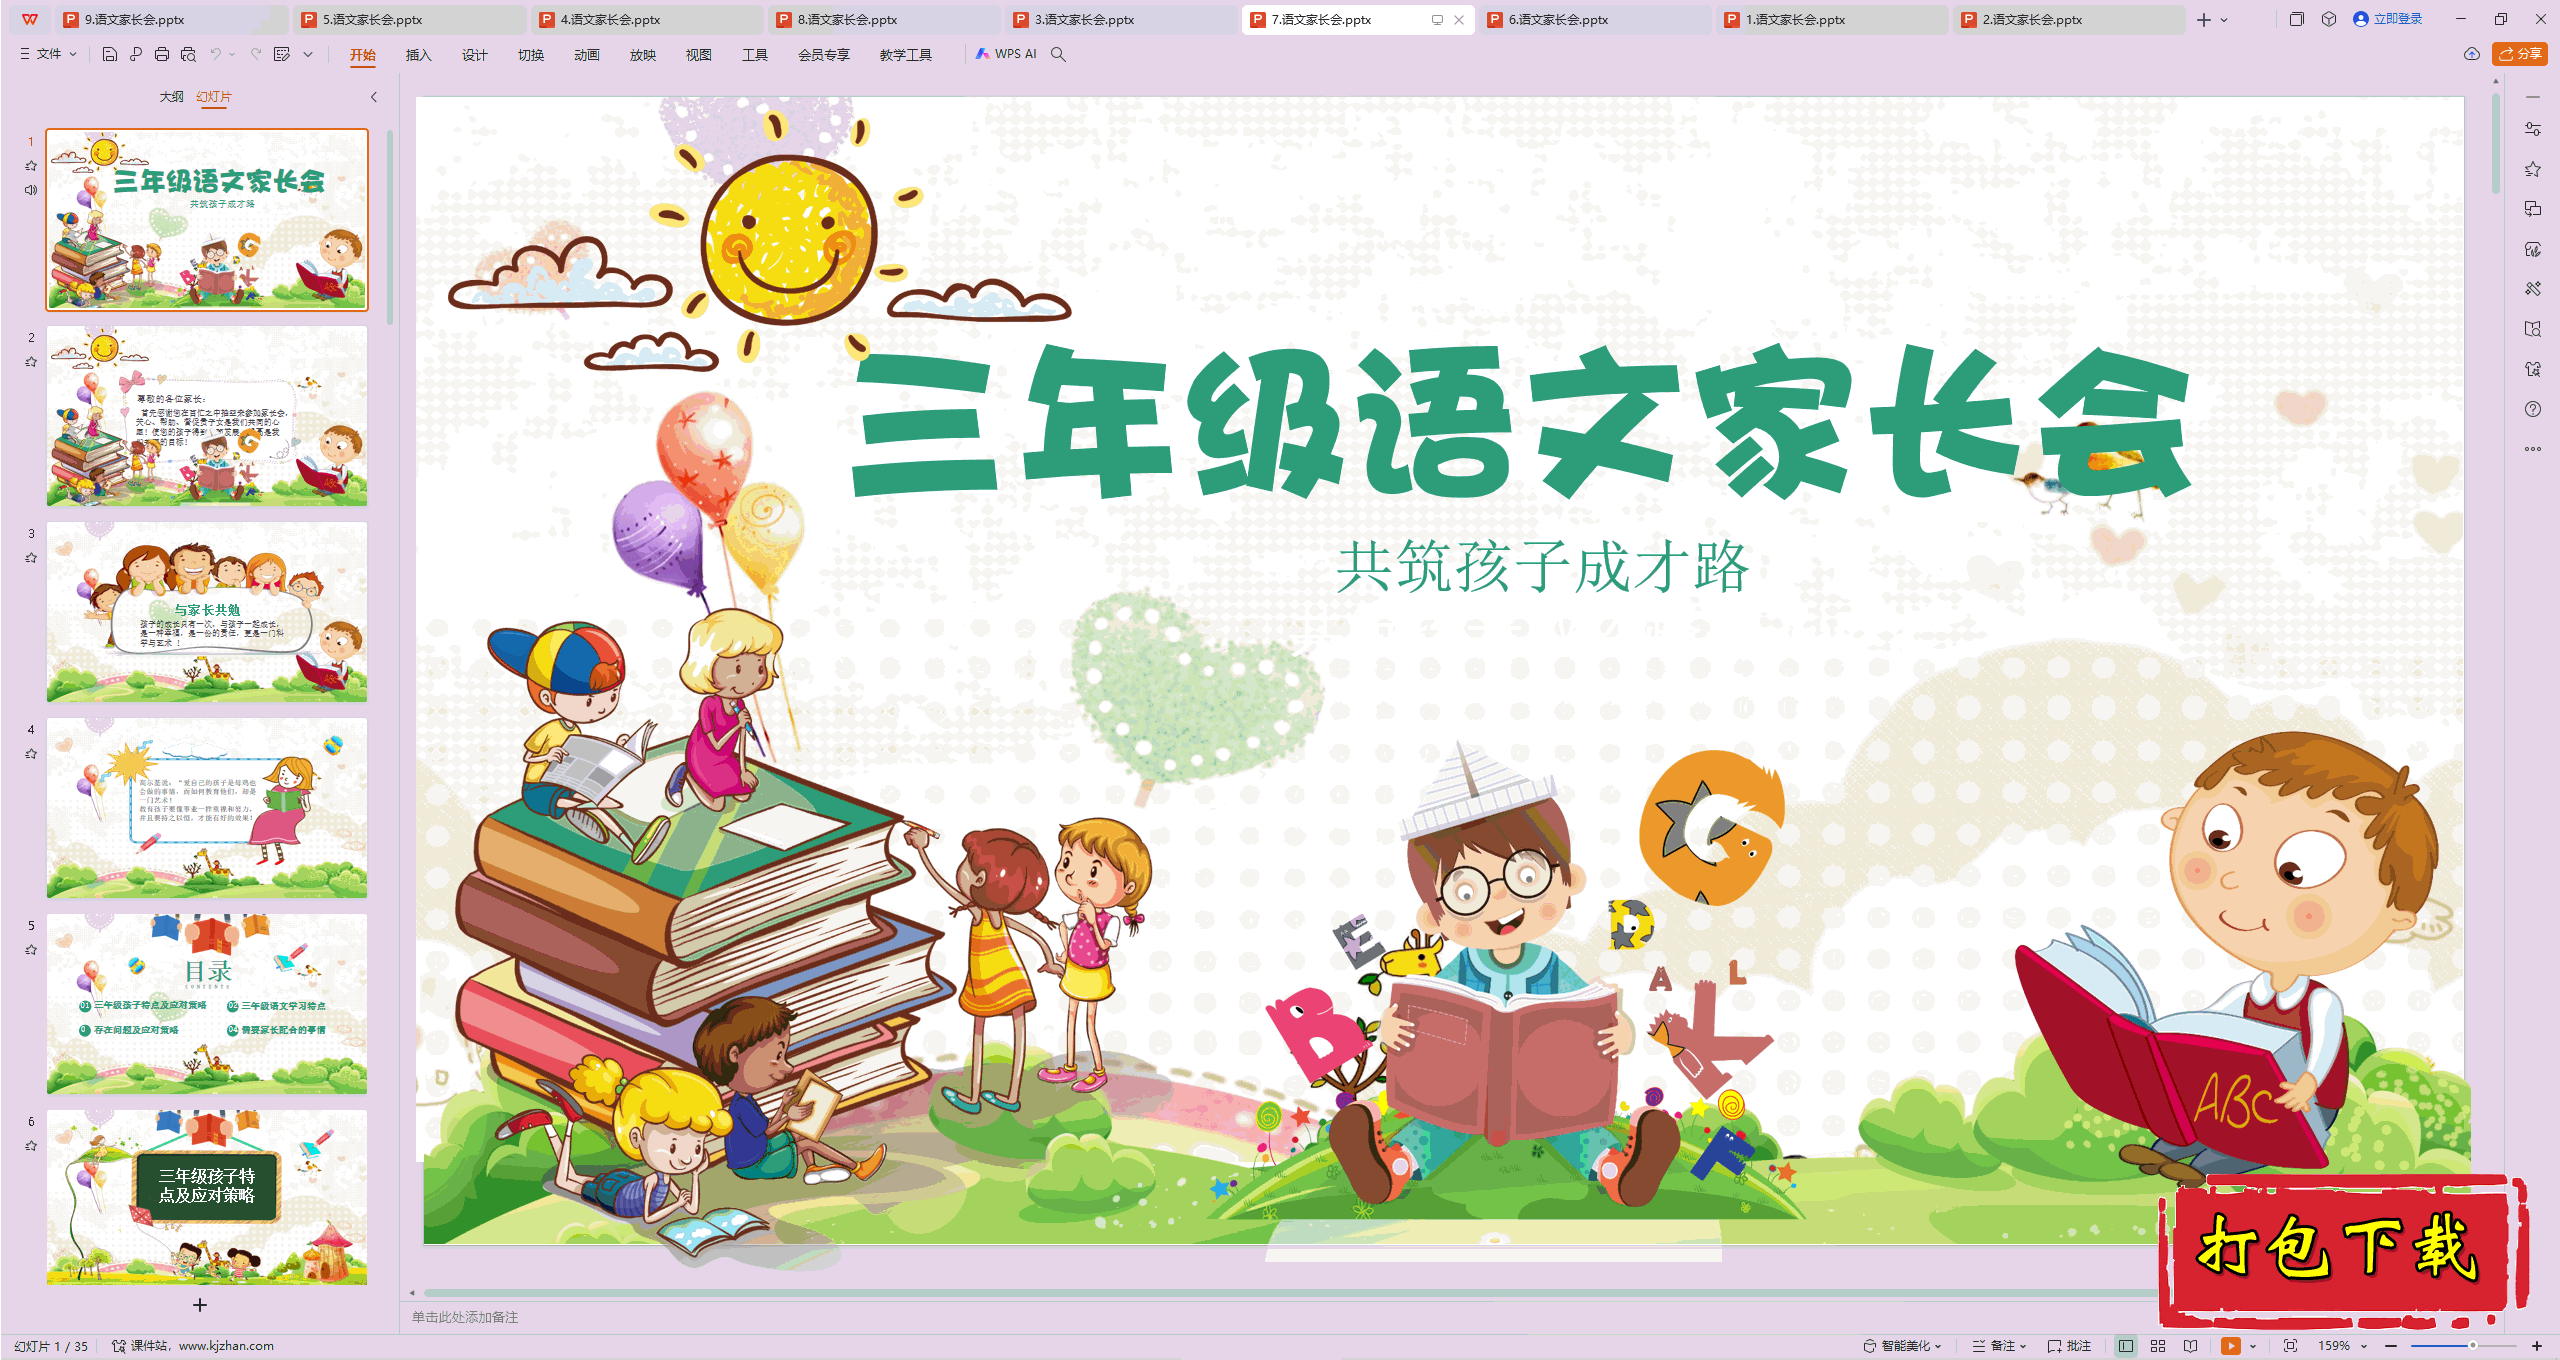The height and width of the screenshot is (1360, 2560).
Task: Open the new tab dropdown arrow
Action: (x=2224, y=19)
